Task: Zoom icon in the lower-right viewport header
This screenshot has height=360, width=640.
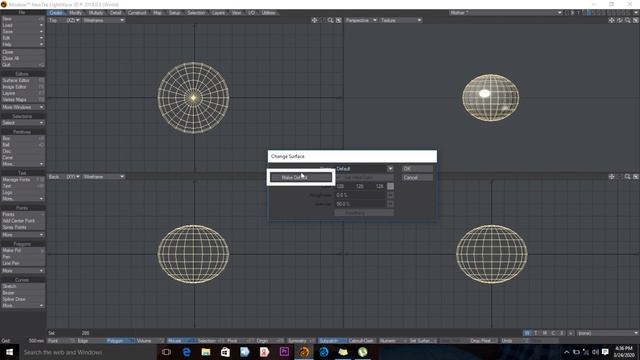Action: [627, 177]
